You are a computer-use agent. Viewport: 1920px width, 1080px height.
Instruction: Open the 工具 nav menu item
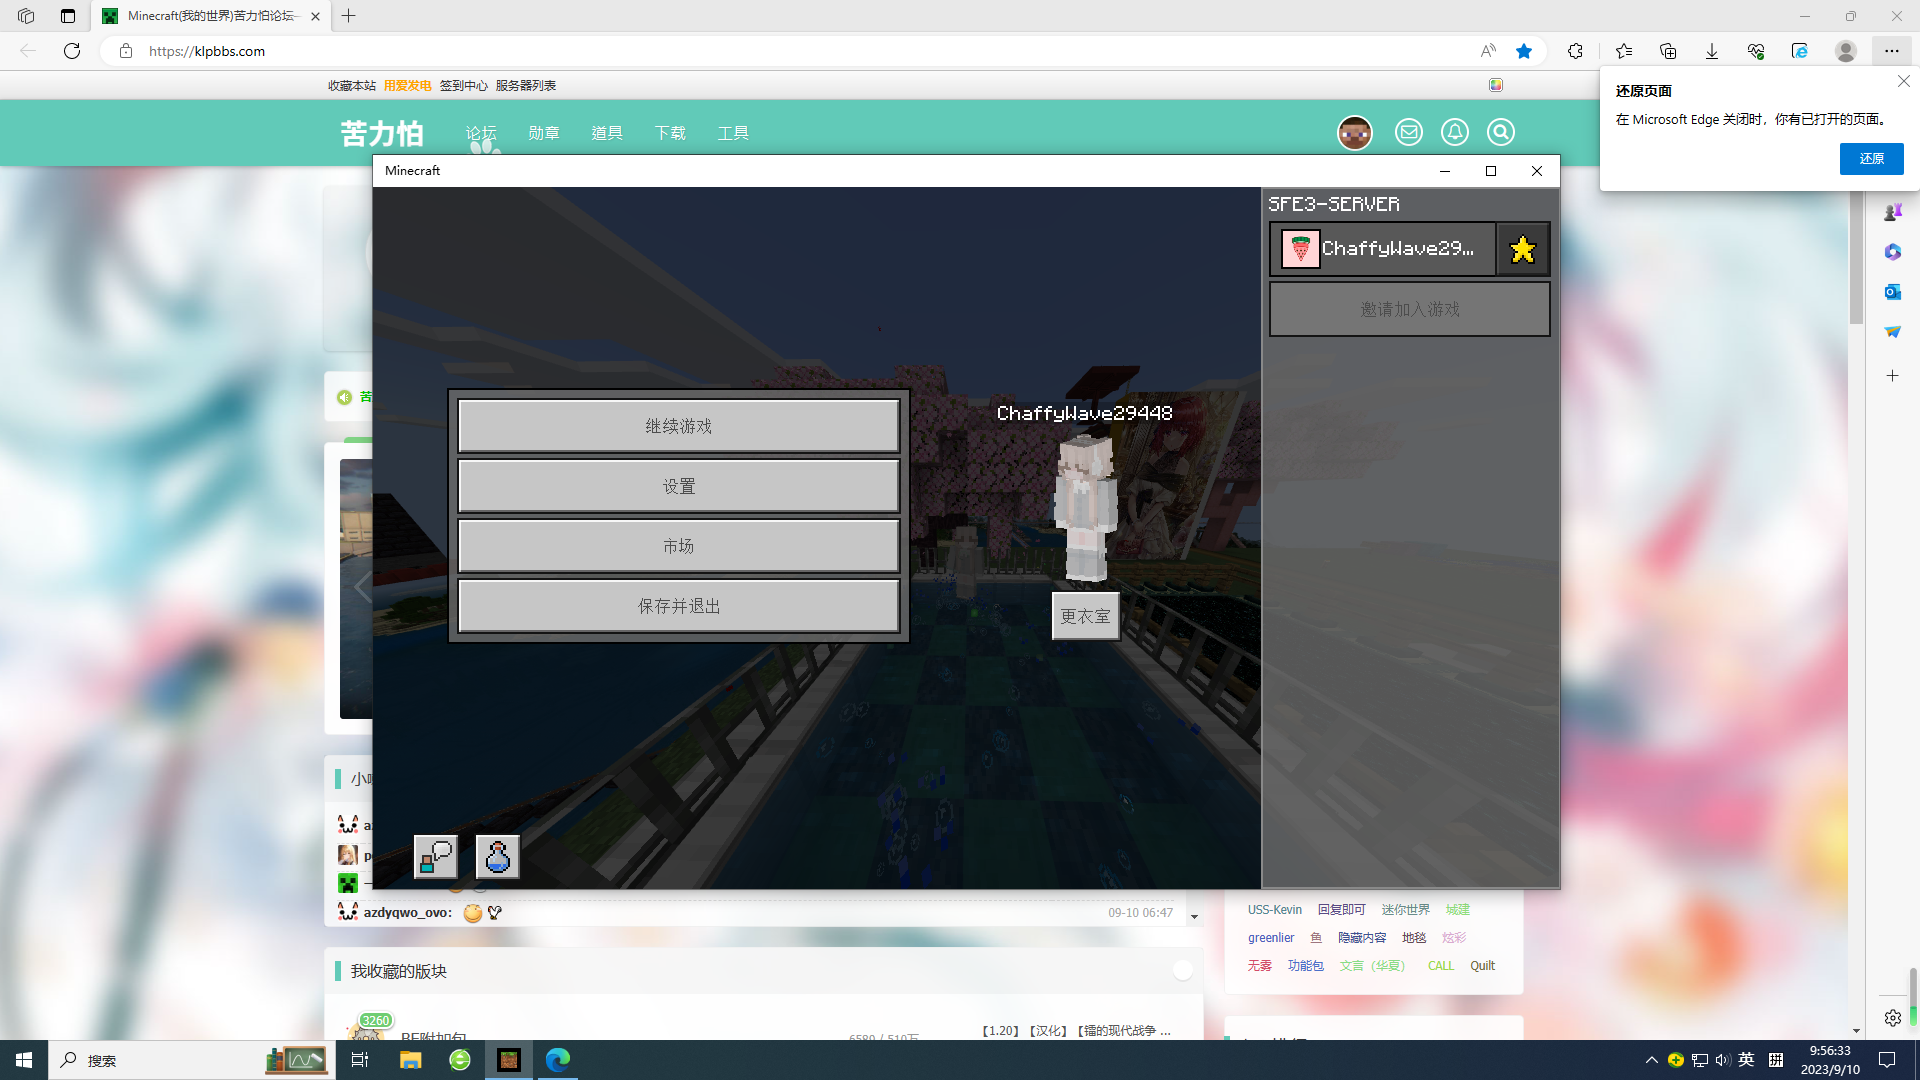[733, 133]
